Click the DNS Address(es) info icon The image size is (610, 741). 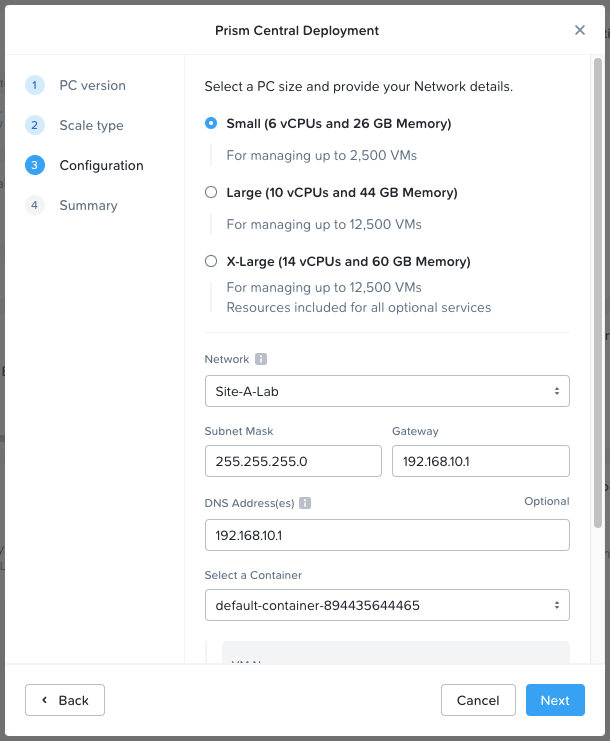(x=305, y=504)
